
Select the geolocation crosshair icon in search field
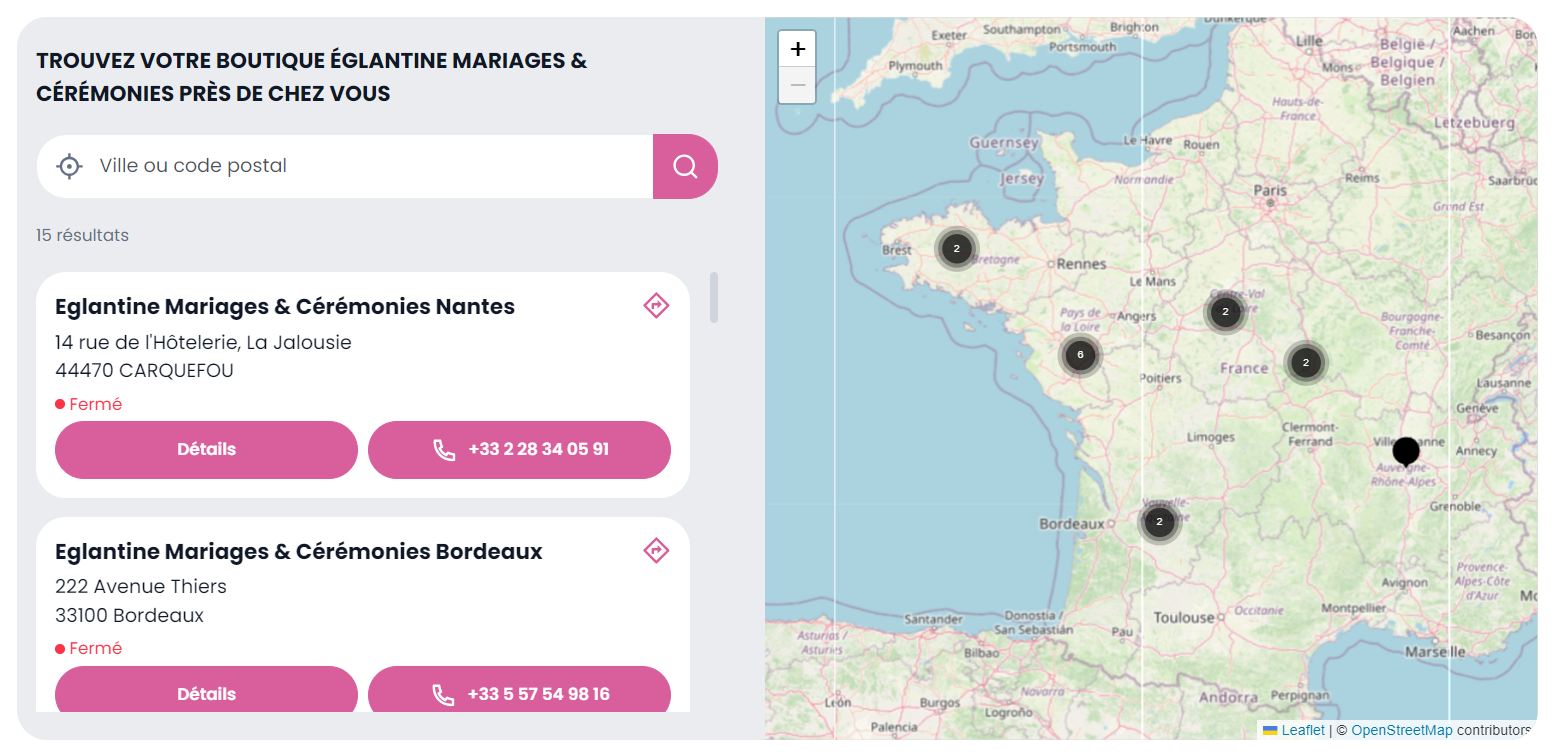pyautogui.click(x=68, y=166)
